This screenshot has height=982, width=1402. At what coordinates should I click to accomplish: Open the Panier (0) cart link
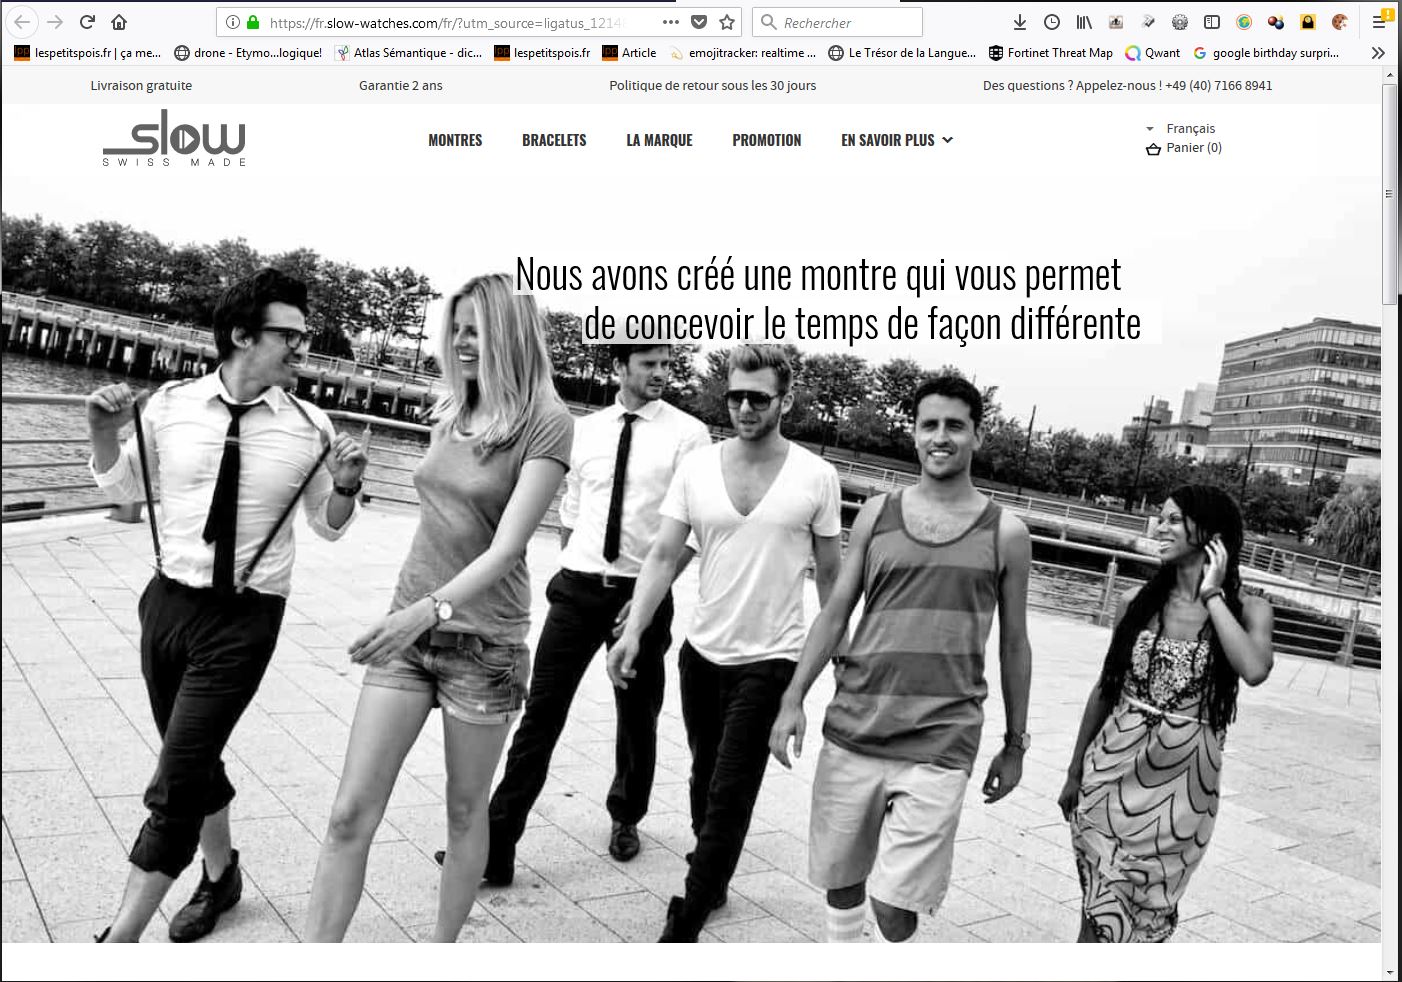tap(1194, 148)
